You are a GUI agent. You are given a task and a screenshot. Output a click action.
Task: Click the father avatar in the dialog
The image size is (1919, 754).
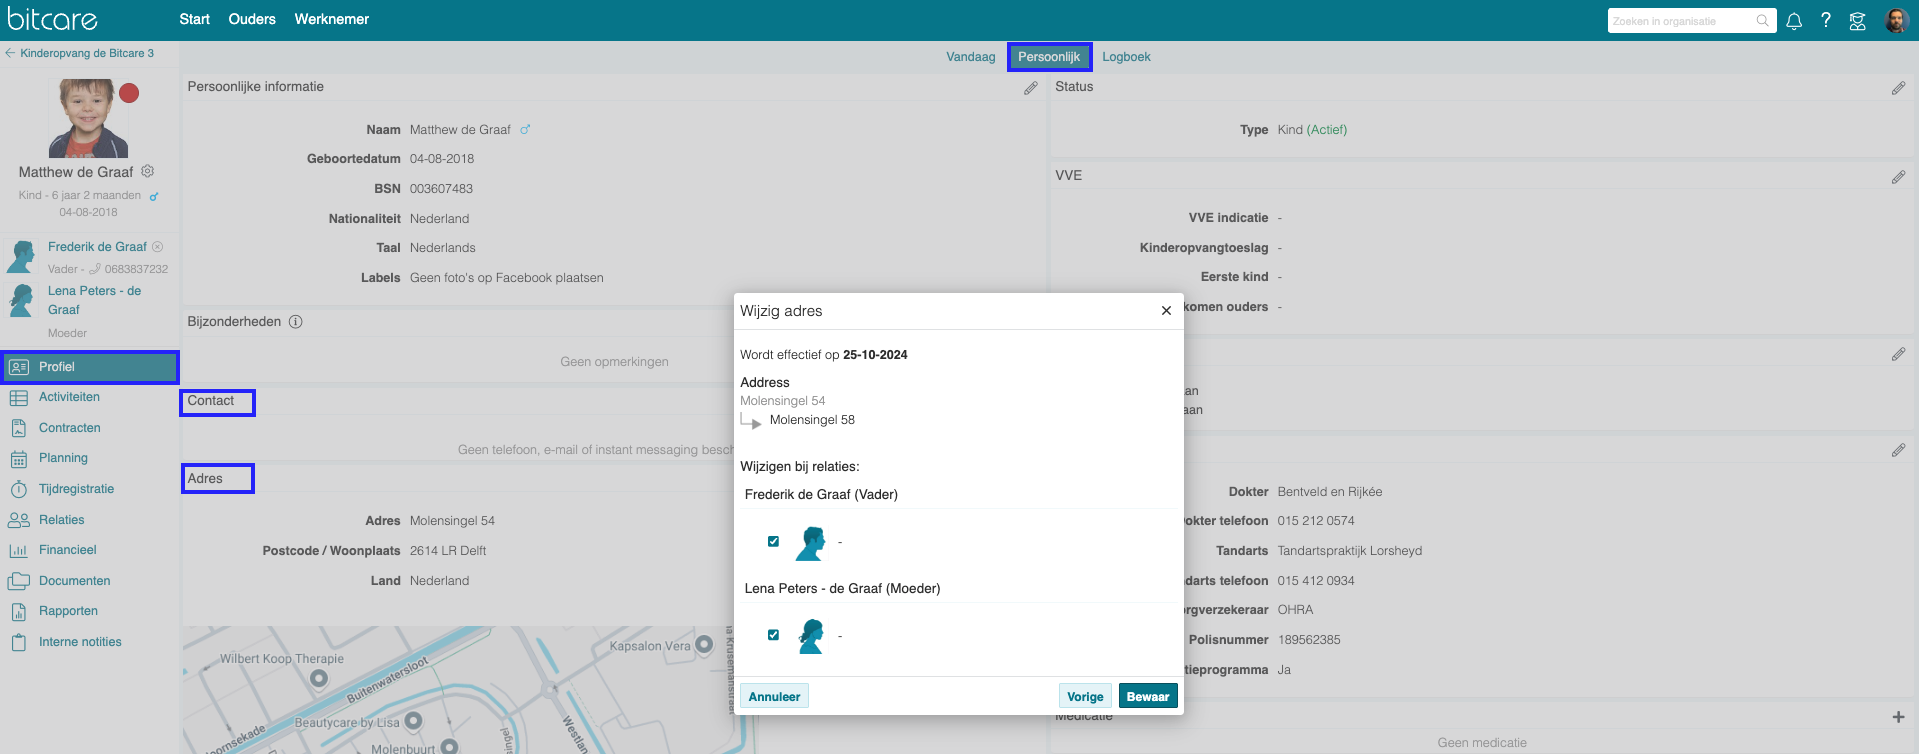point(811,543)
